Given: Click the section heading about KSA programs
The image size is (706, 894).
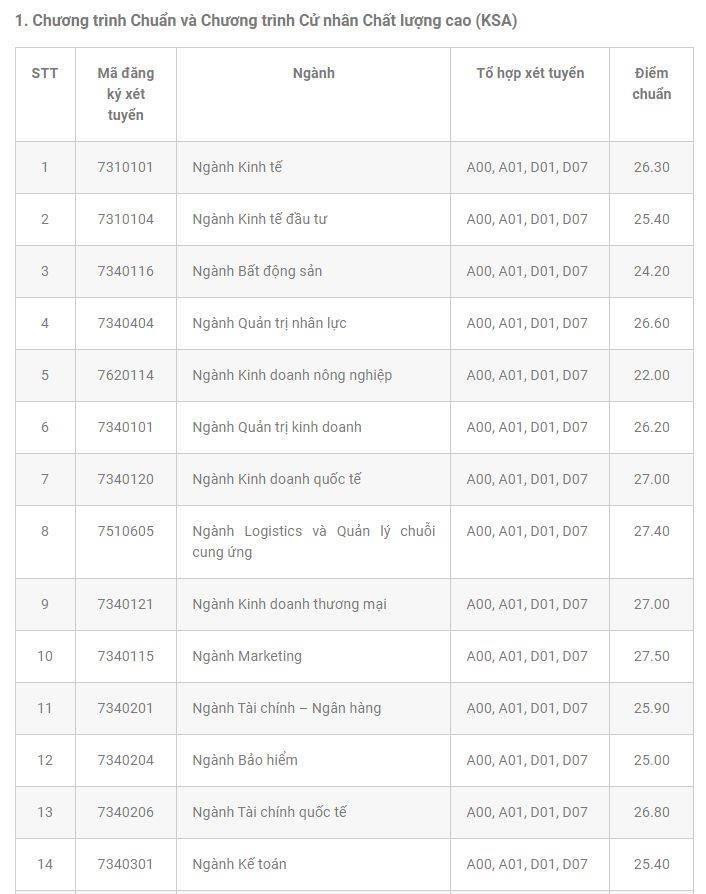Looking at the screenshot, I should [266, 21].
